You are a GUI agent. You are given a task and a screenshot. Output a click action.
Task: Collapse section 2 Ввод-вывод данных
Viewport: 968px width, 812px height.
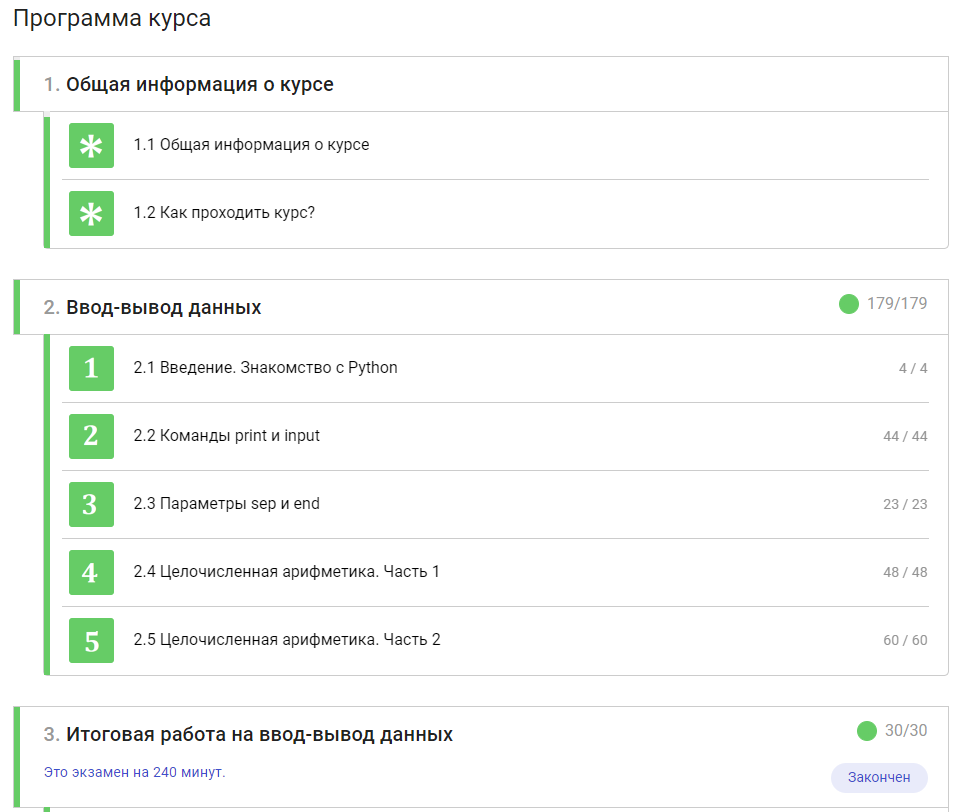pos(164,308)
